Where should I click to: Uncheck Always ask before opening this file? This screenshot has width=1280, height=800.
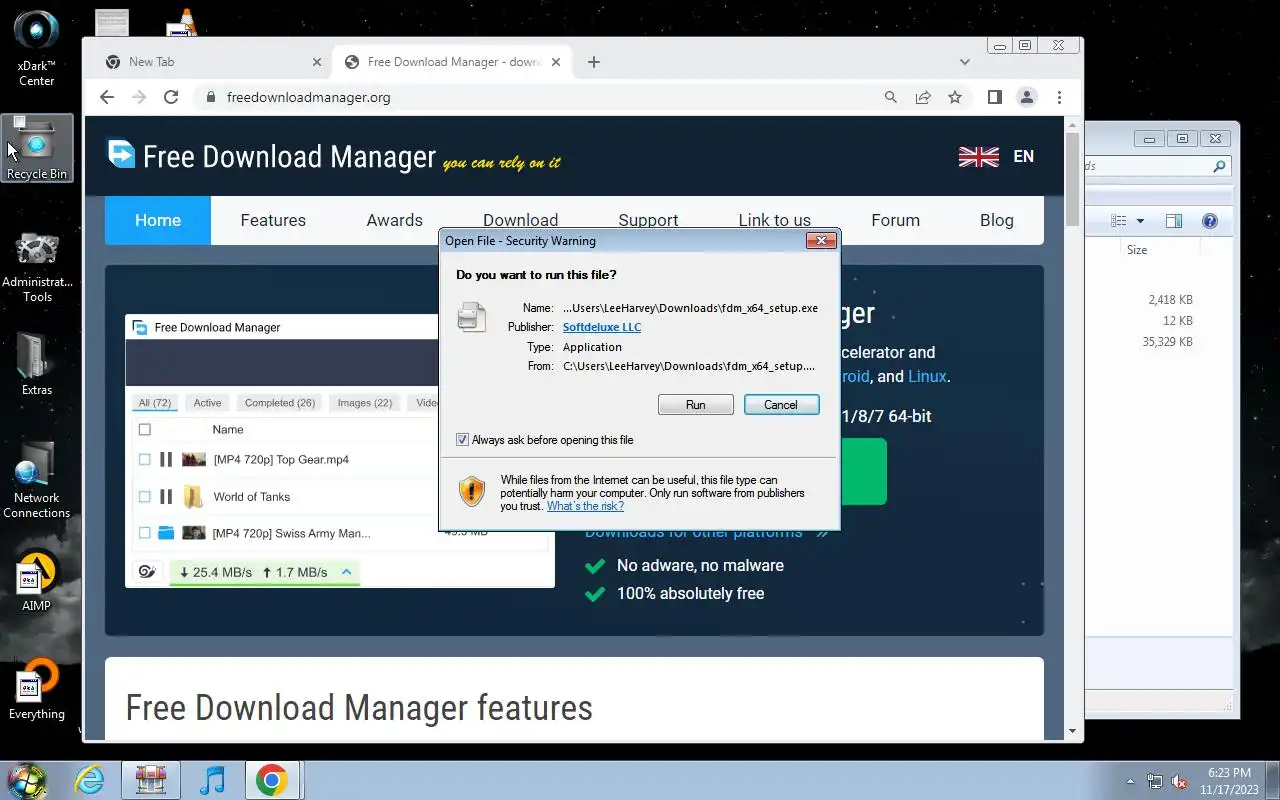pos(462,440)
